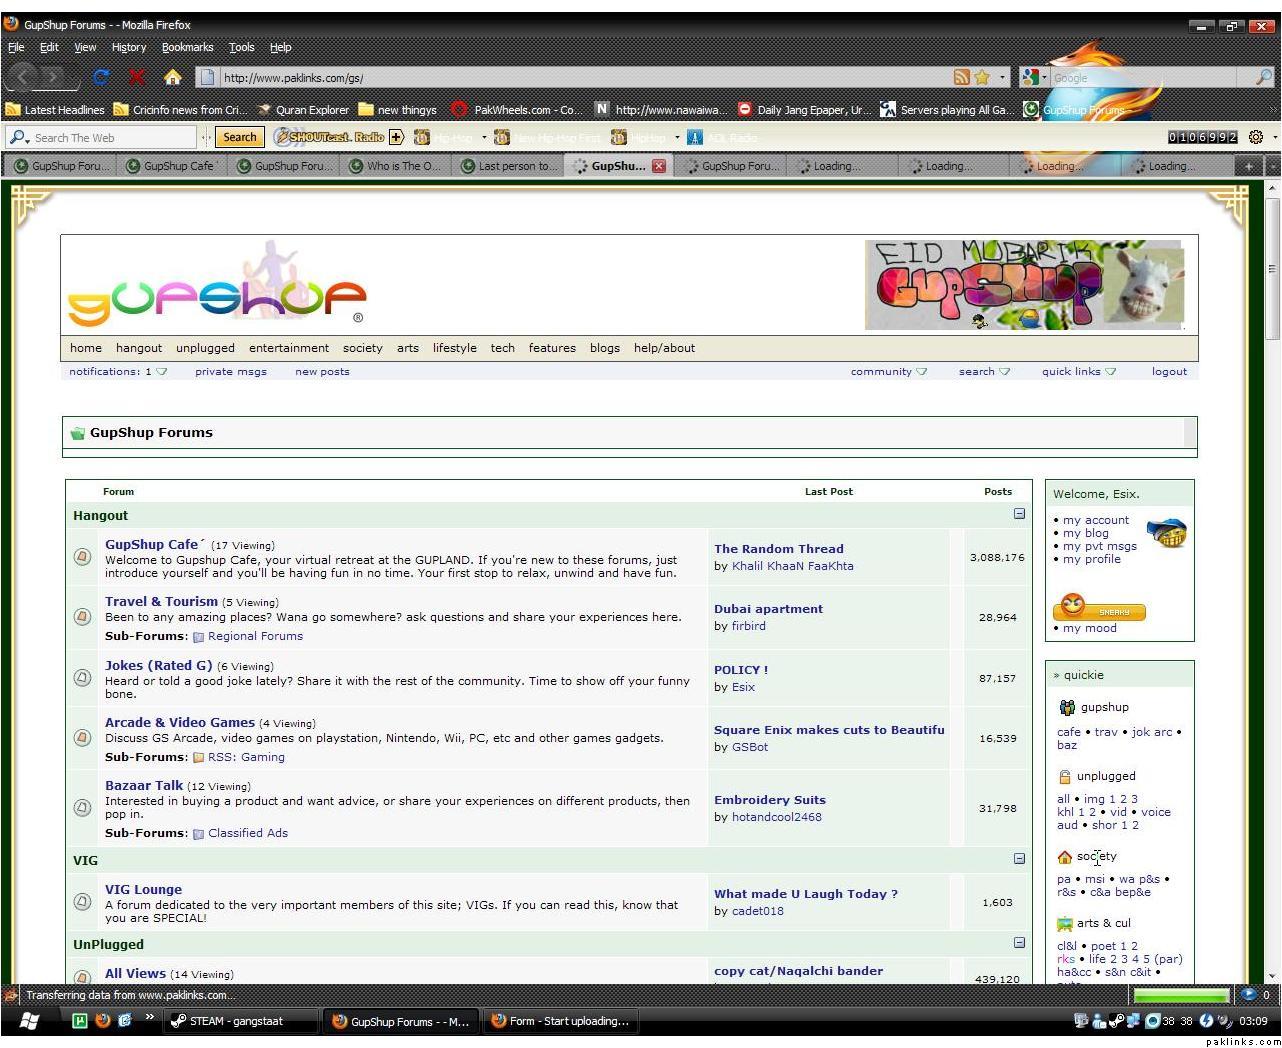The width and height of the screenshot is (1282, 1048).
Task: Click the Firefox reload button
Action: [100, 77]
